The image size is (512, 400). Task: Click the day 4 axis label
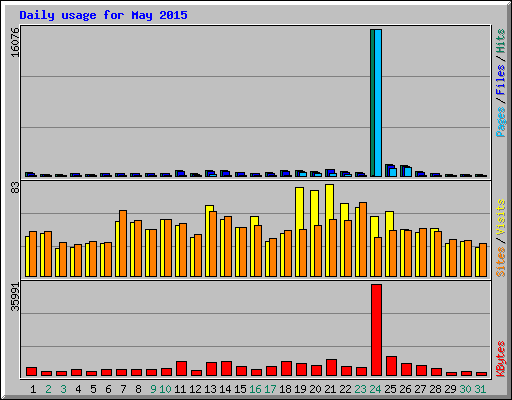click(x=78, y=389)
